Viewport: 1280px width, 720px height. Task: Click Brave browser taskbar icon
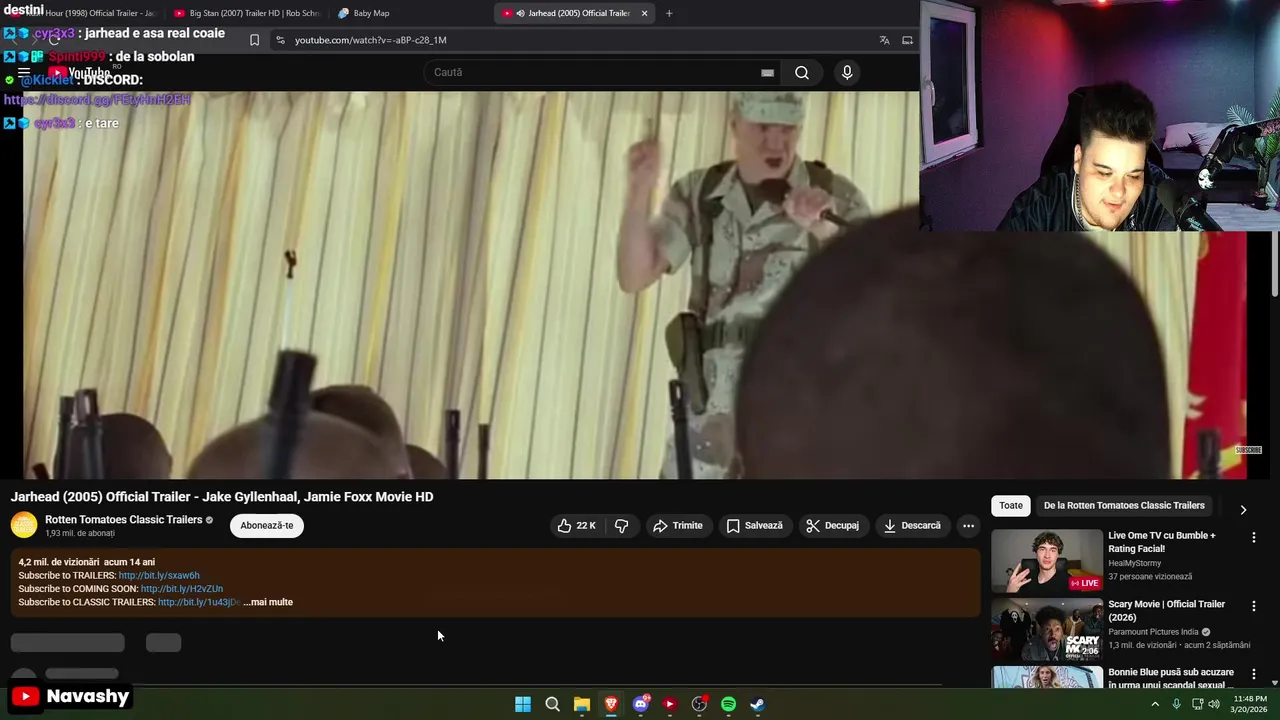pos(611,704)
